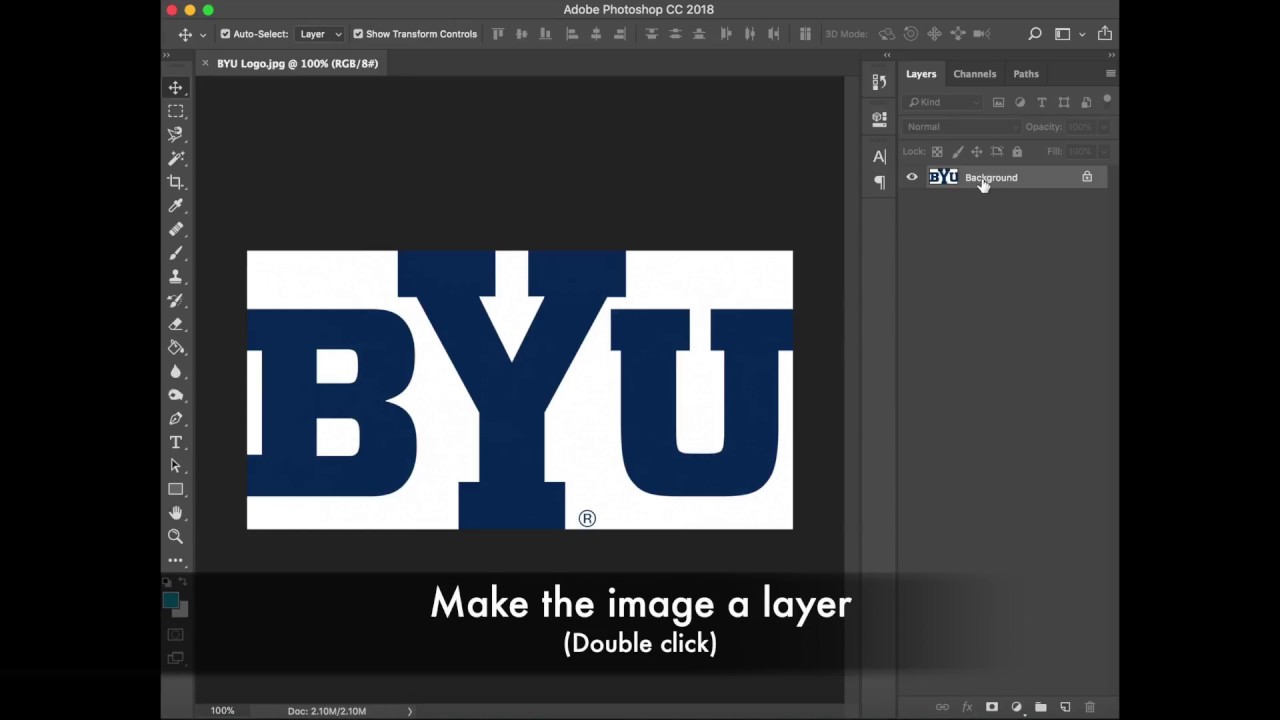Click the foreground color swatch
Image resolution: width=1280 pixels, height=720 pixels.
tap(171, 600)
